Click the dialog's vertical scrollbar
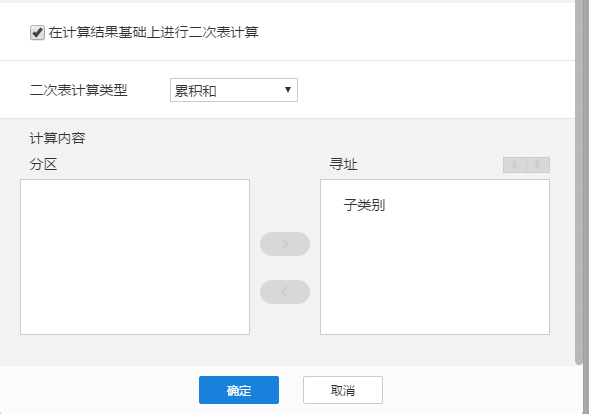 [x=579, y=182]
